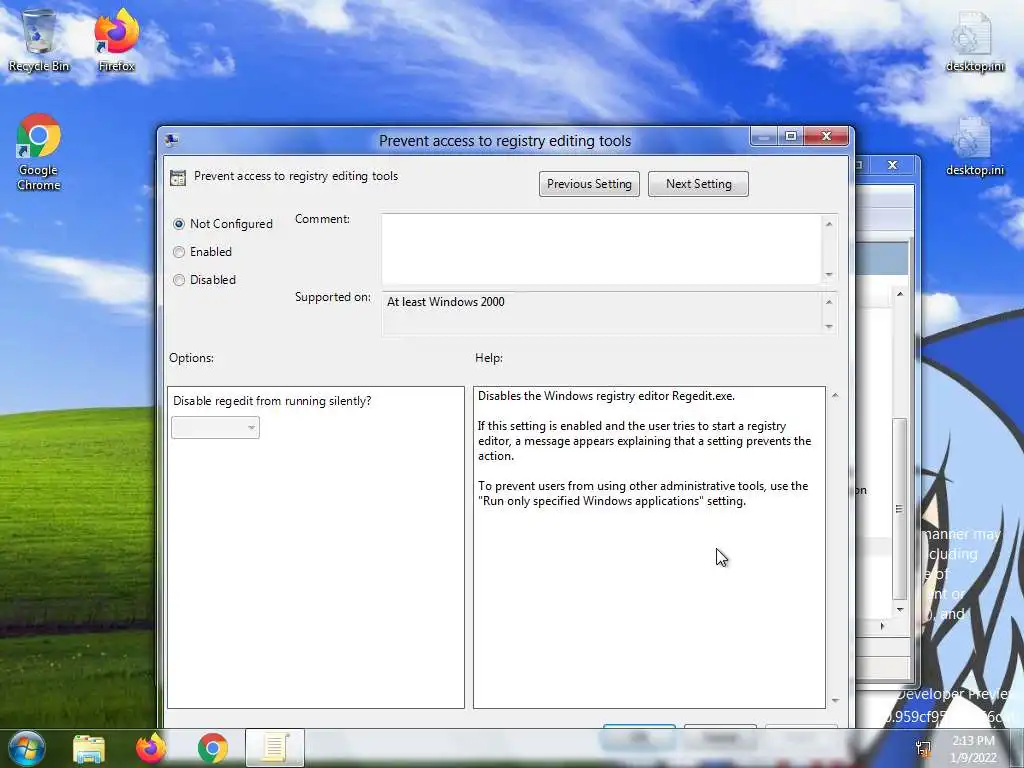Click the Supported on scroll-up arrow
The image size is (1024, 768).
coord(829,302)
